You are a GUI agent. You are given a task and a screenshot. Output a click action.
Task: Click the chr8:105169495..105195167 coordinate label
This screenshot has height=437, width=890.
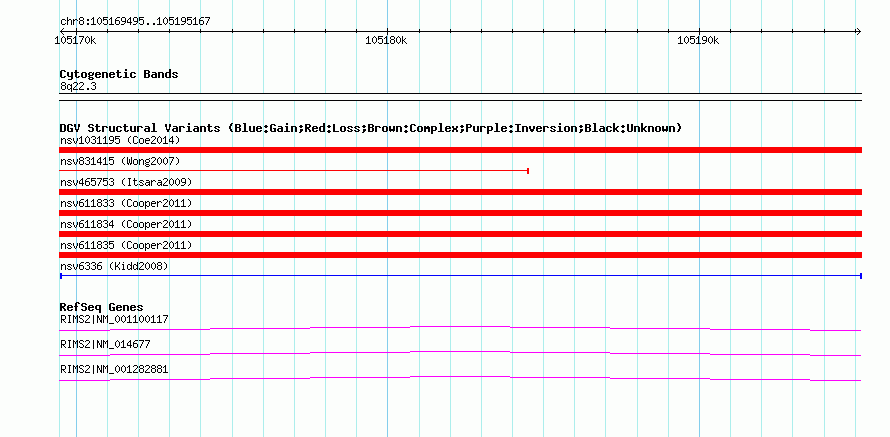click(x=135, y=22)
